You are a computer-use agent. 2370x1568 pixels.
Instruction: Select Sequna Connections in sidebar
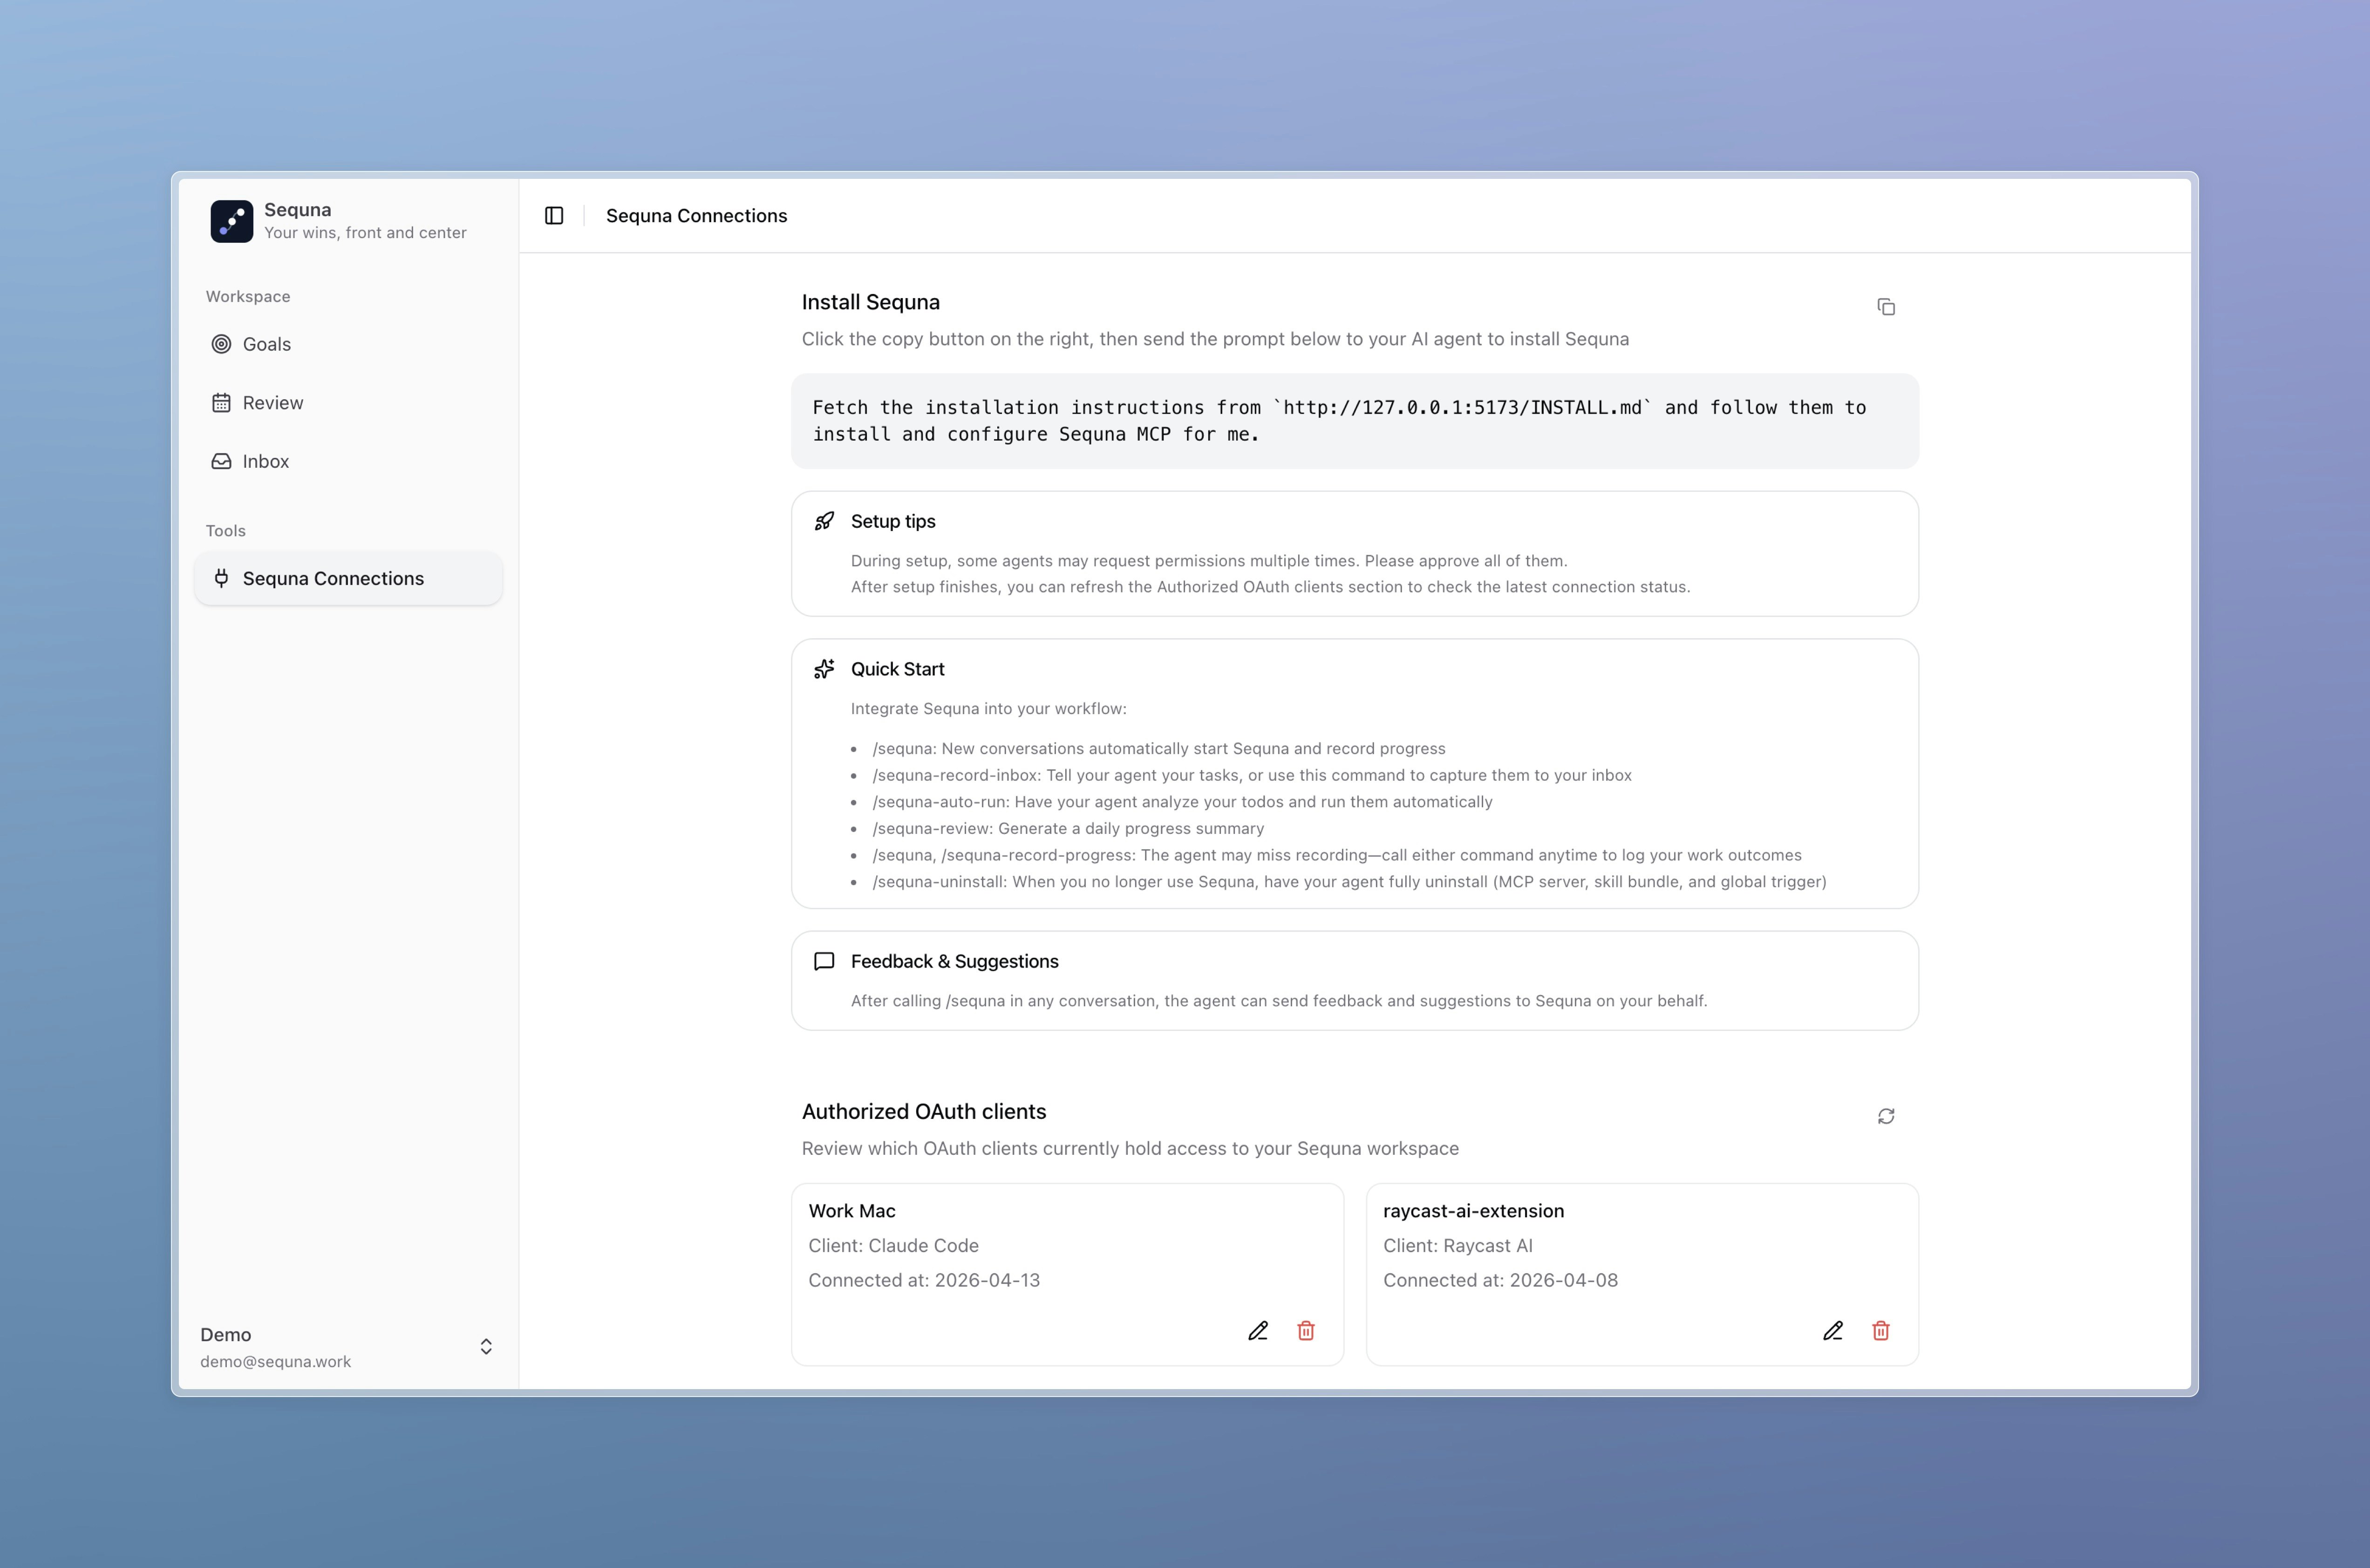tap(333, 578)
